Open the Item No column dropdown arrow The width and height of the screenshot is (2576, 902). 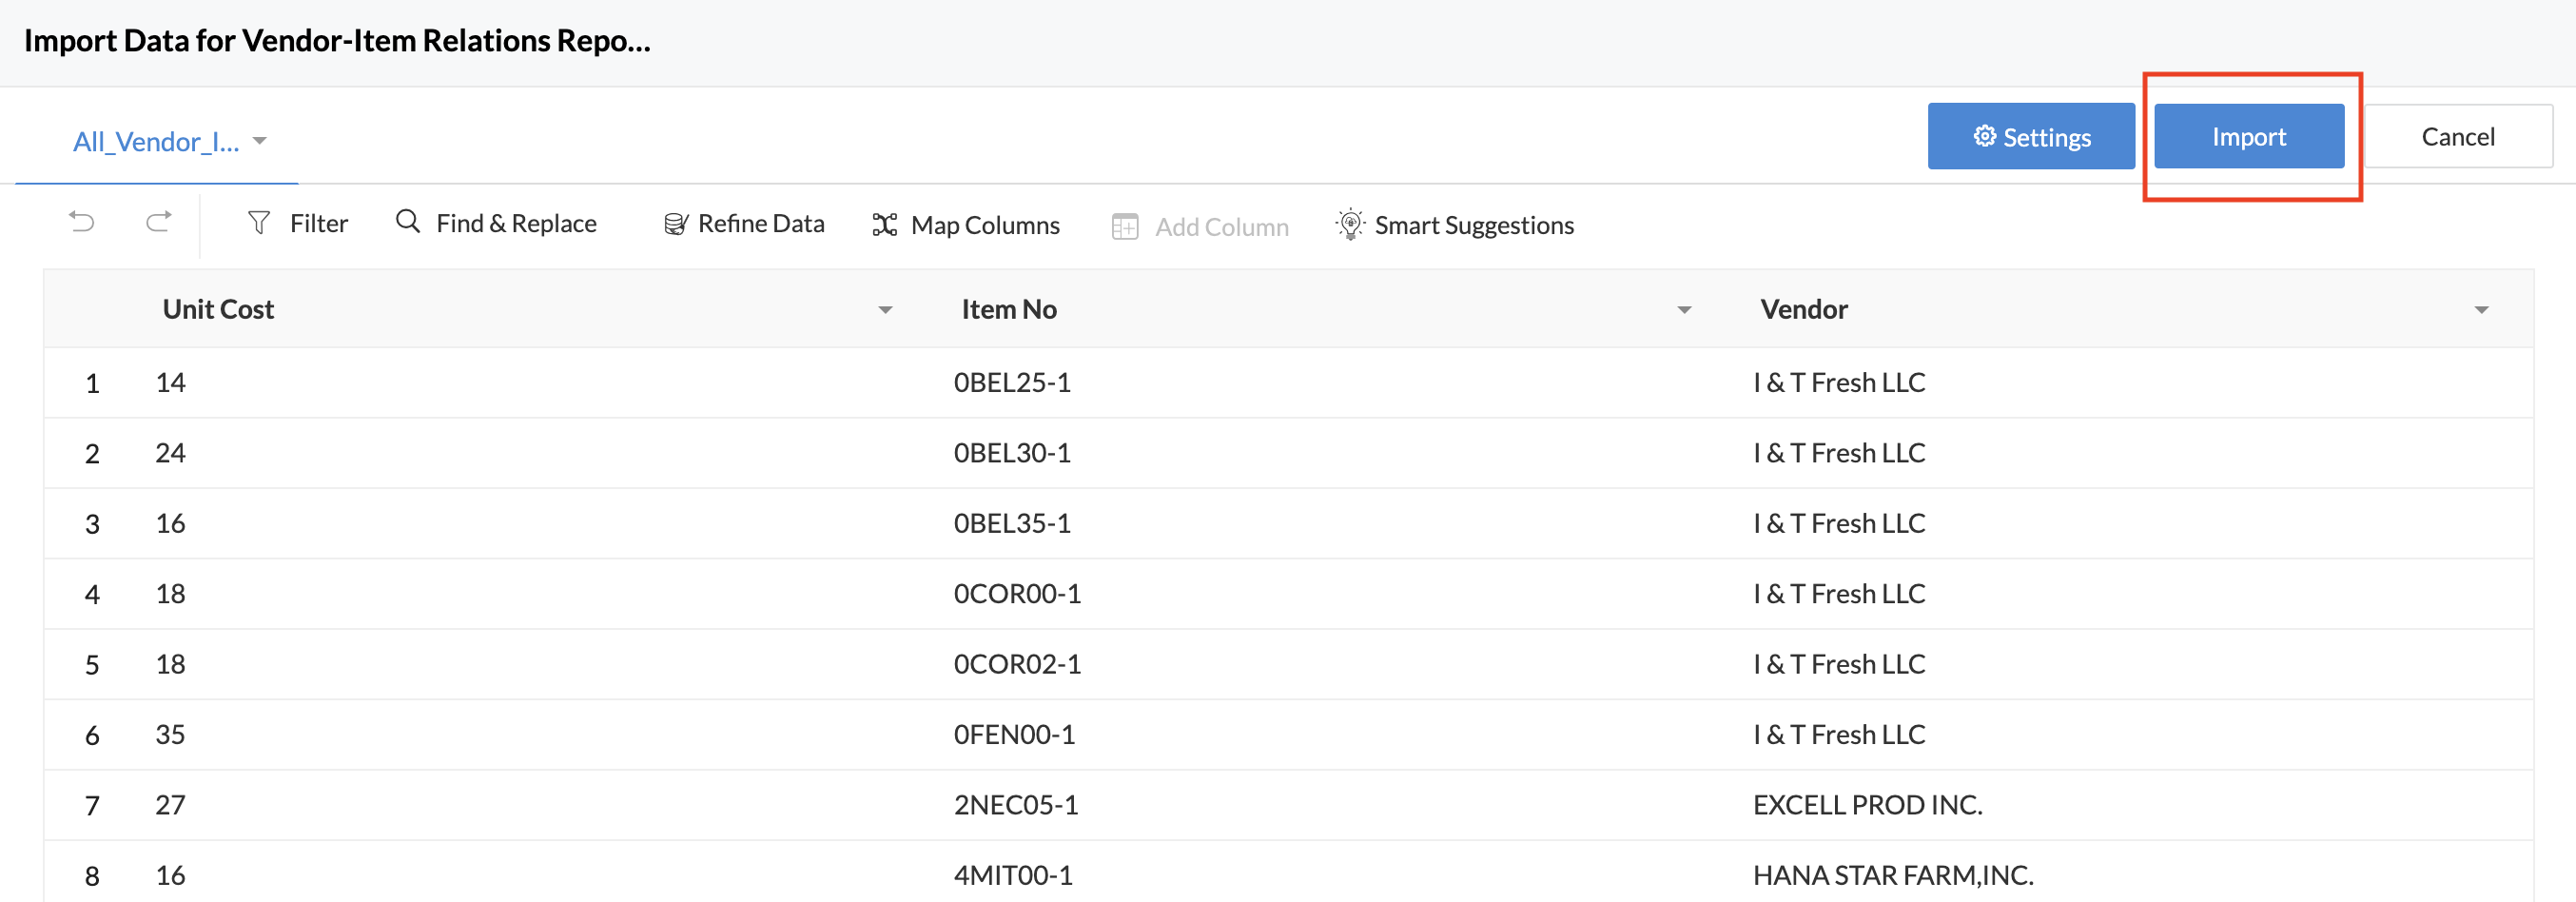(1684, 310)
